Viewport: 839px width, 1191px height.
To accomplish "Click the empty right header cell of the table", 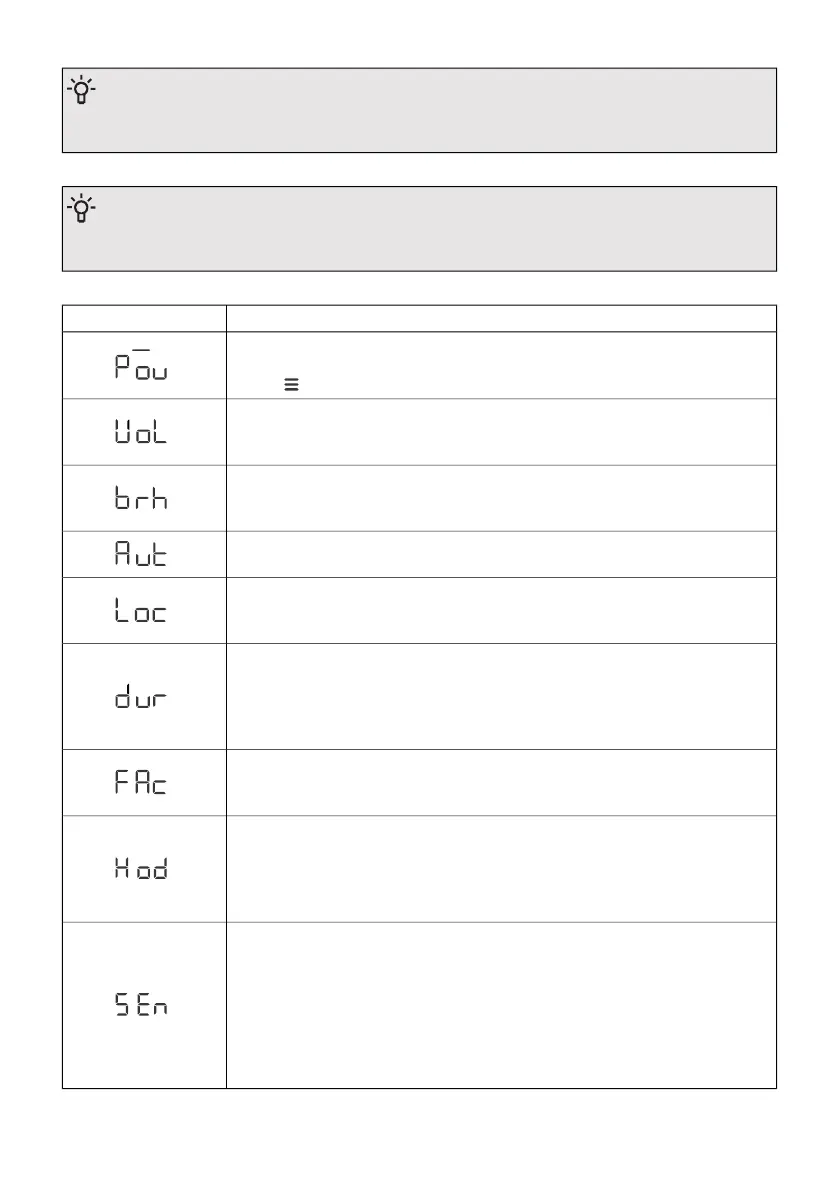I will [500, 318].
